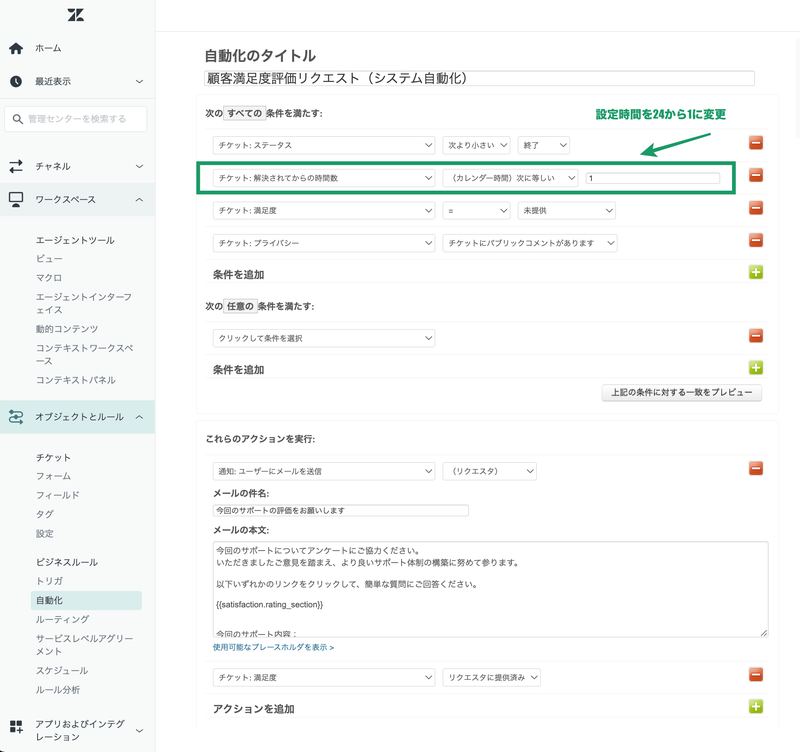Click 上記の条件に対する一致をプレビュー button

tap(681, 392)
